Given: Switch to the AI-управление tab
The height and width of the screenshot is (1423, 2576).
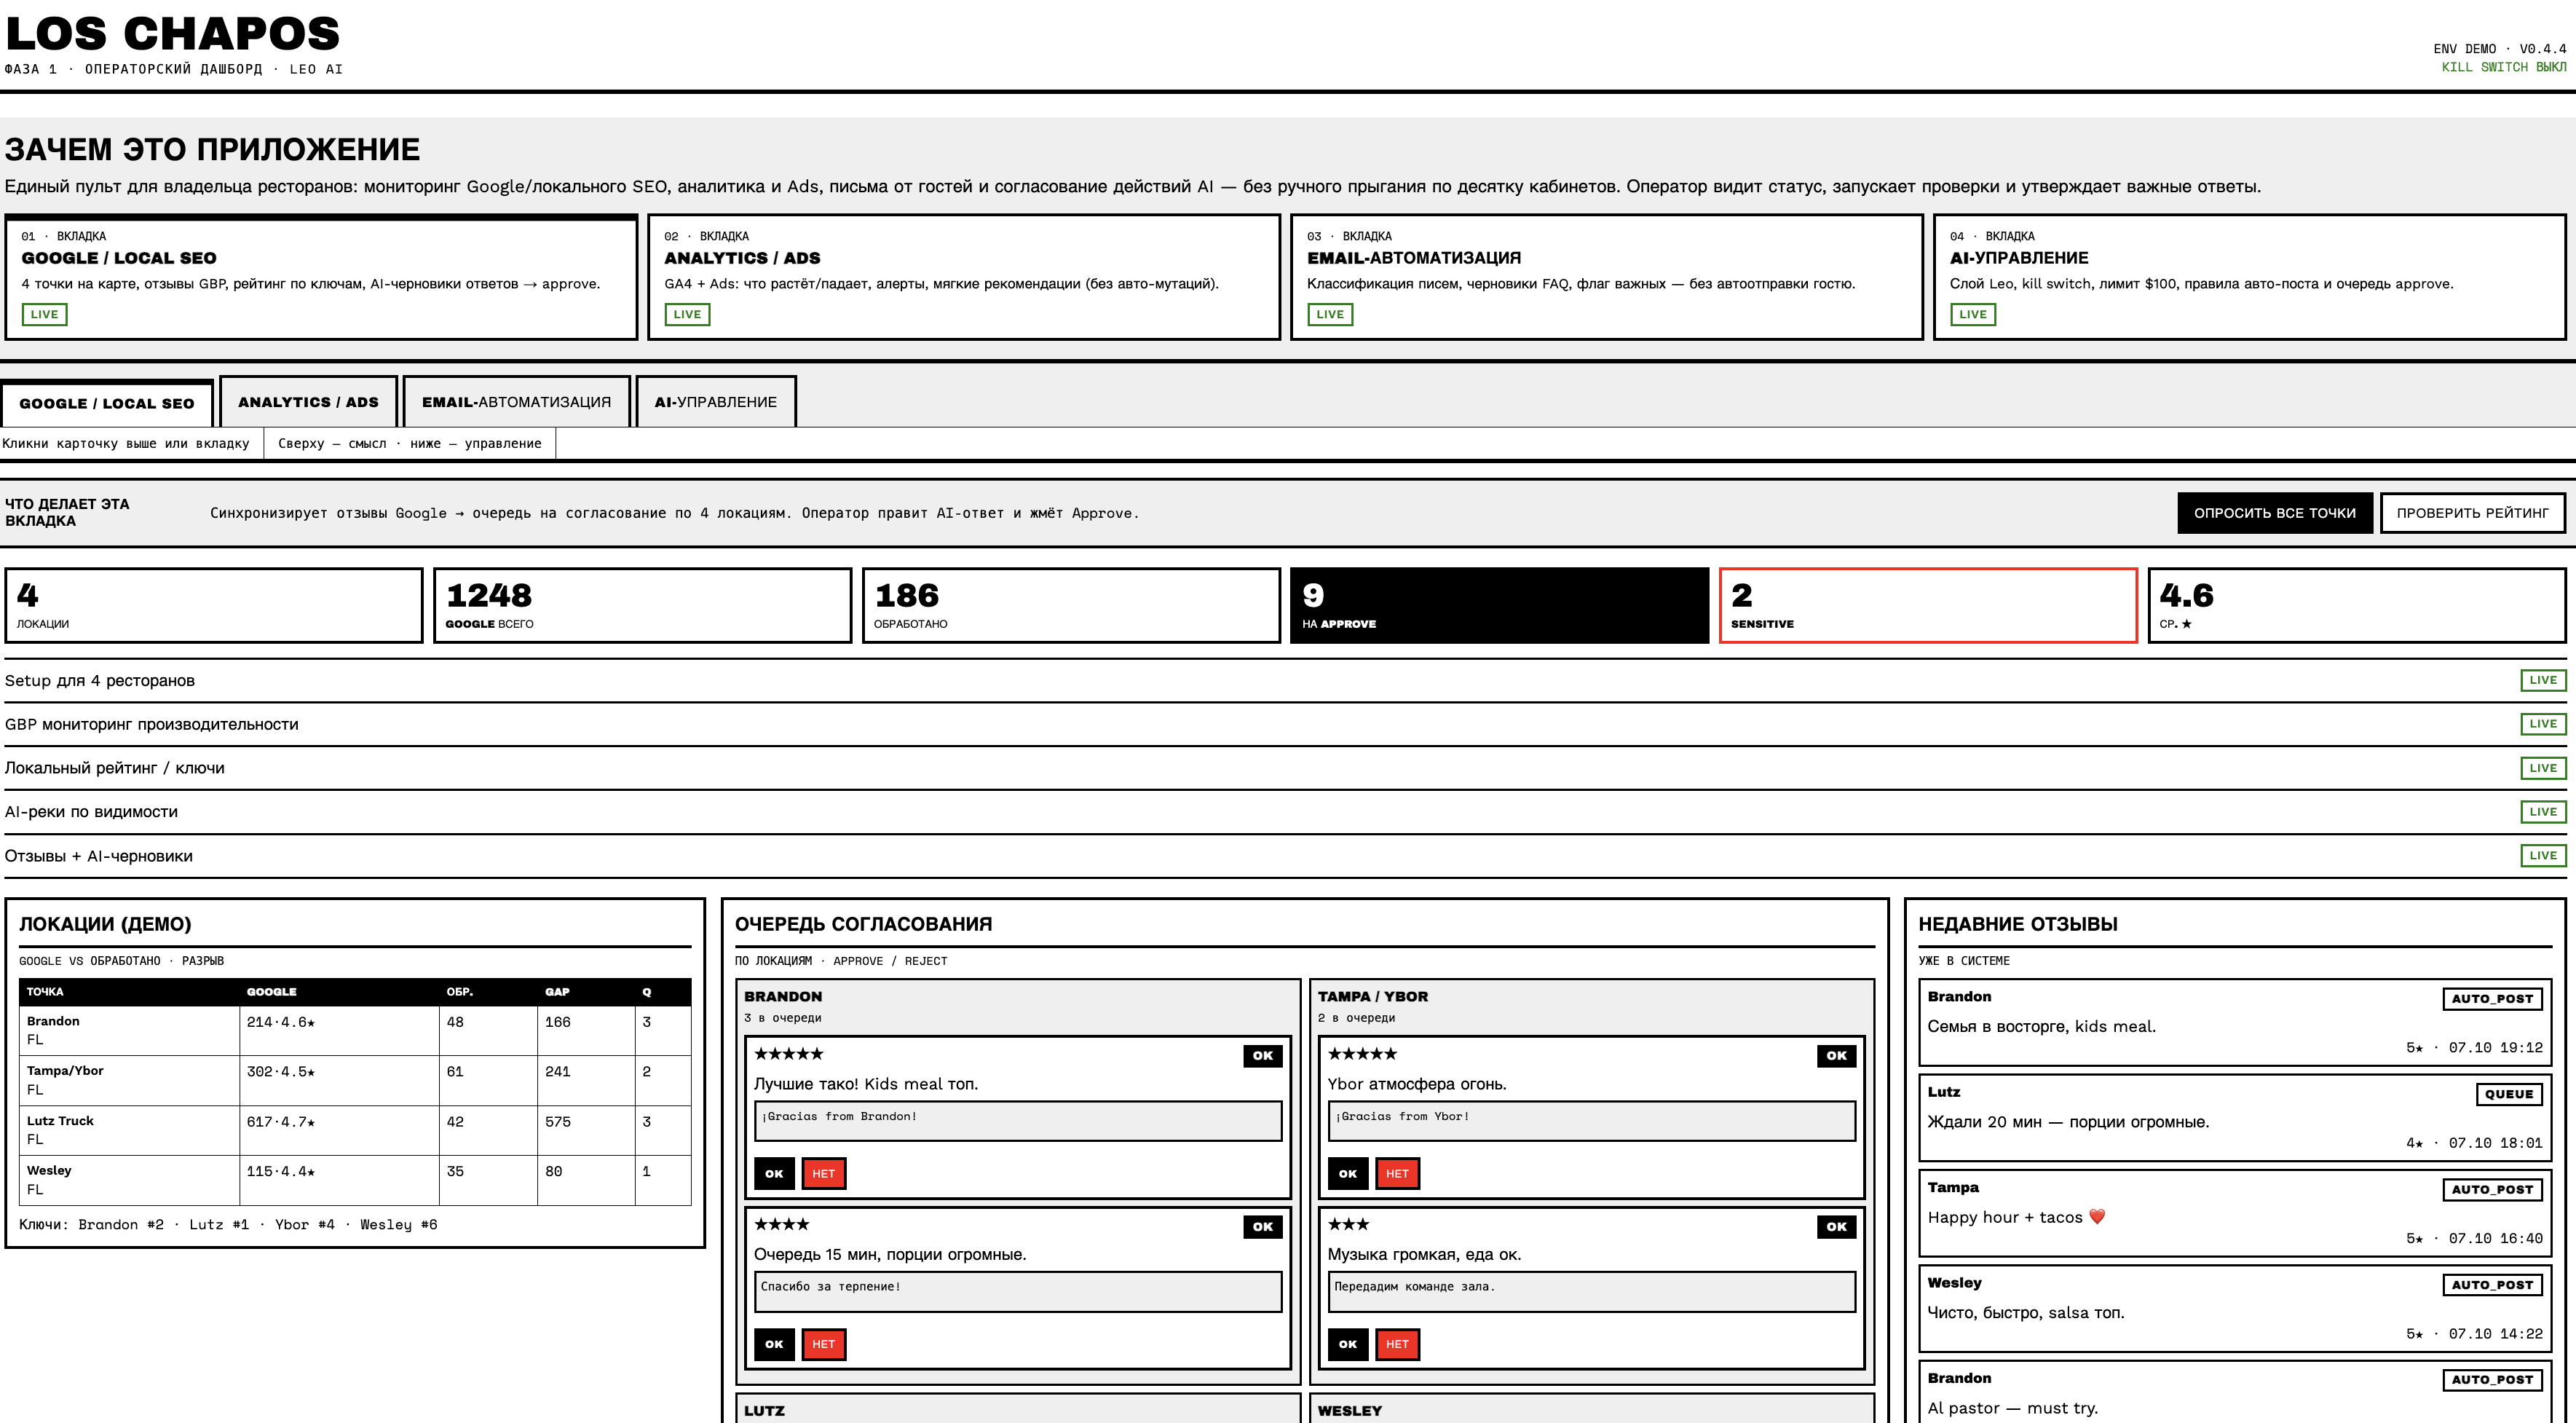Looking at the screenshot, I should click(x=716, y=402).
